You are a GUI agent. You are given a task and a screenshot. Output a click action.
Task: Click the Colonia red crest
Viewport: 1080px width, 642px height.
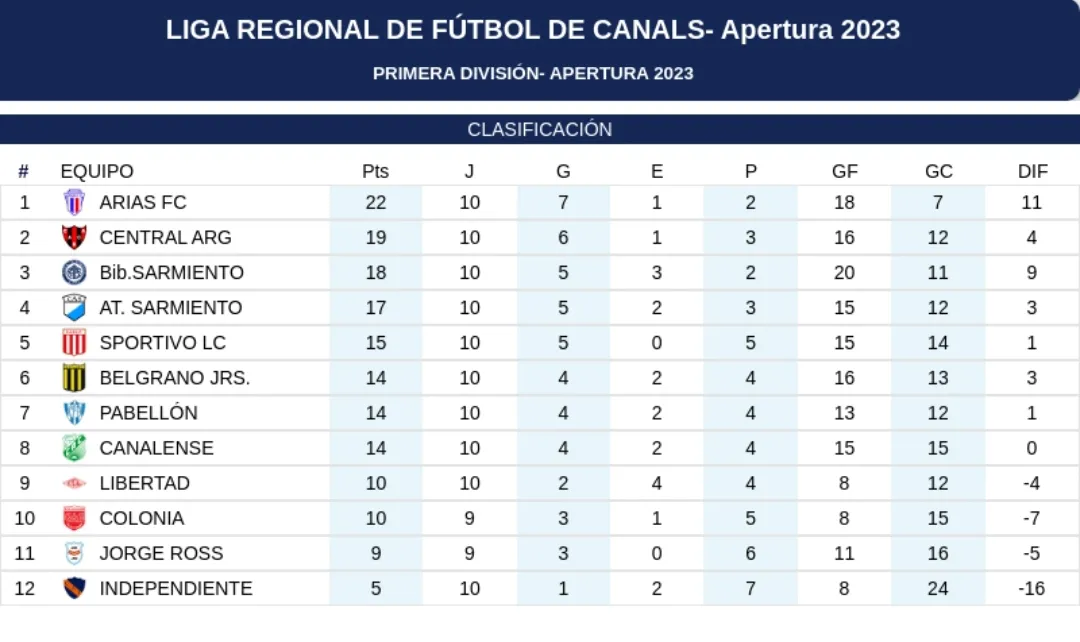pyautogui.click(x=74, y=518)
